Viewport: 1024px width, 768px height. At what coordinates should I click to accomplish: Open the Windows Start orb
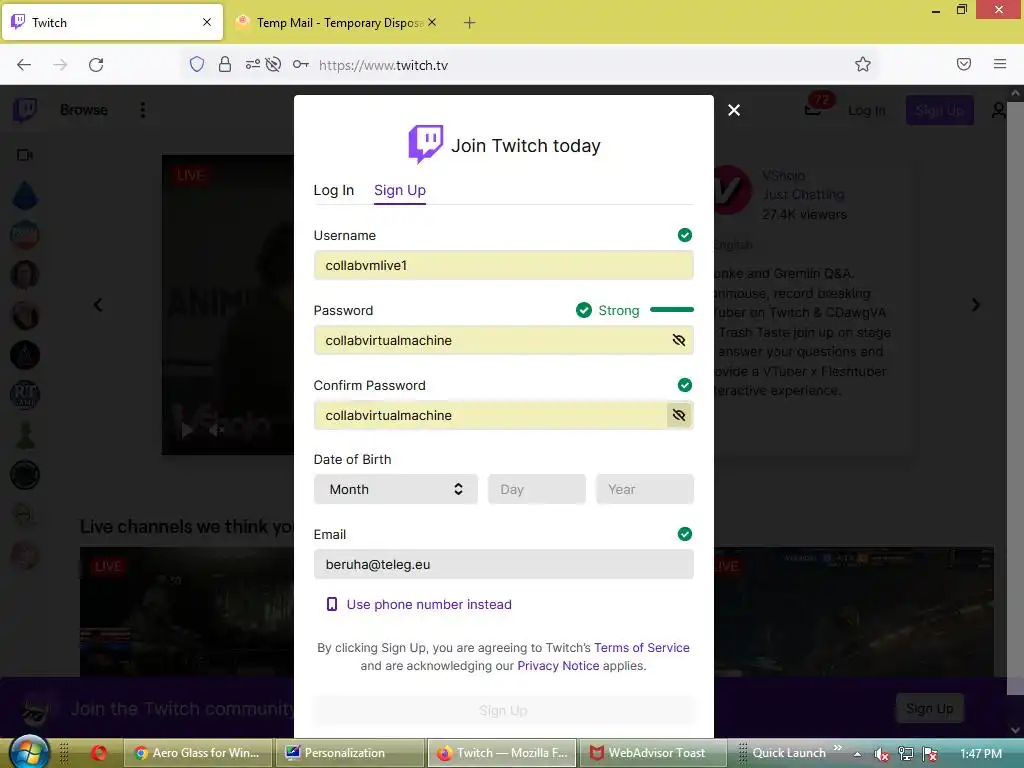28,751
